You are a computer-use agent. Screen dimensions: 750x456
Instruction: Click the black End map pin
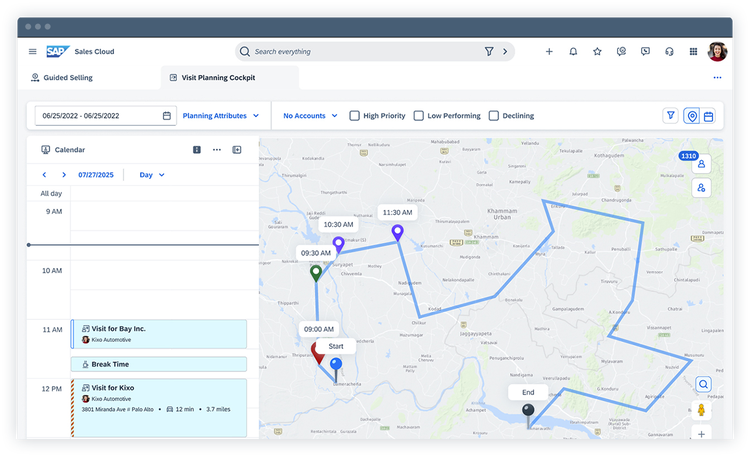coord(528,414)
